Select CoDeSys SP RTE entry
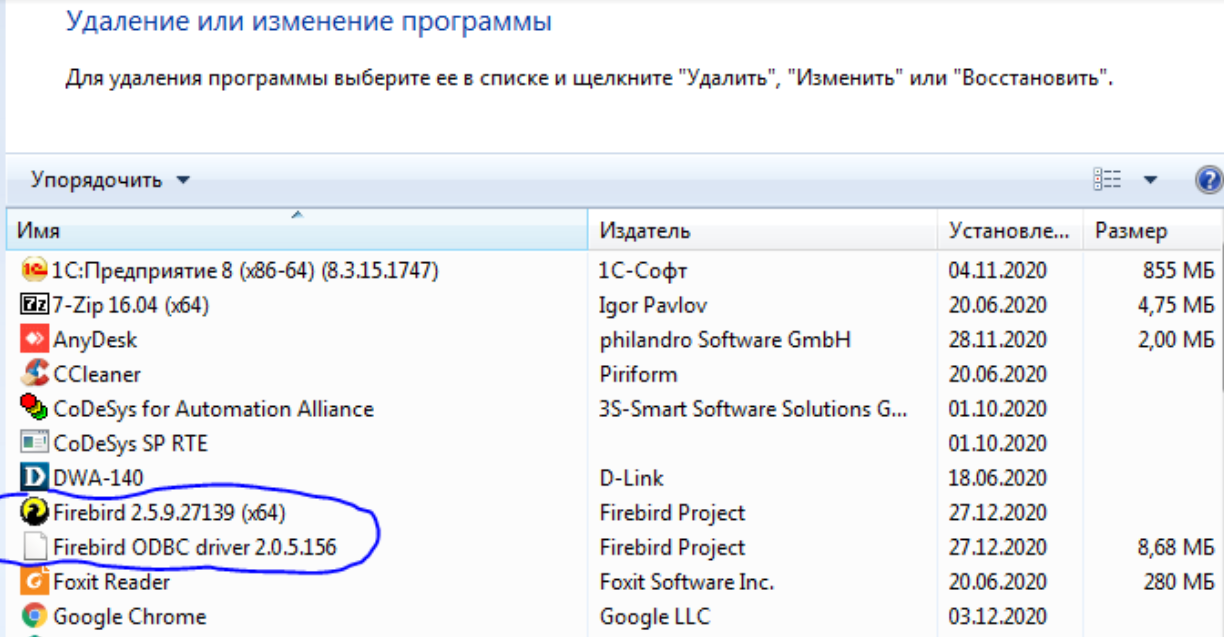The height and width of the screenshot is (637, 1224). click(x=130, y=443)
